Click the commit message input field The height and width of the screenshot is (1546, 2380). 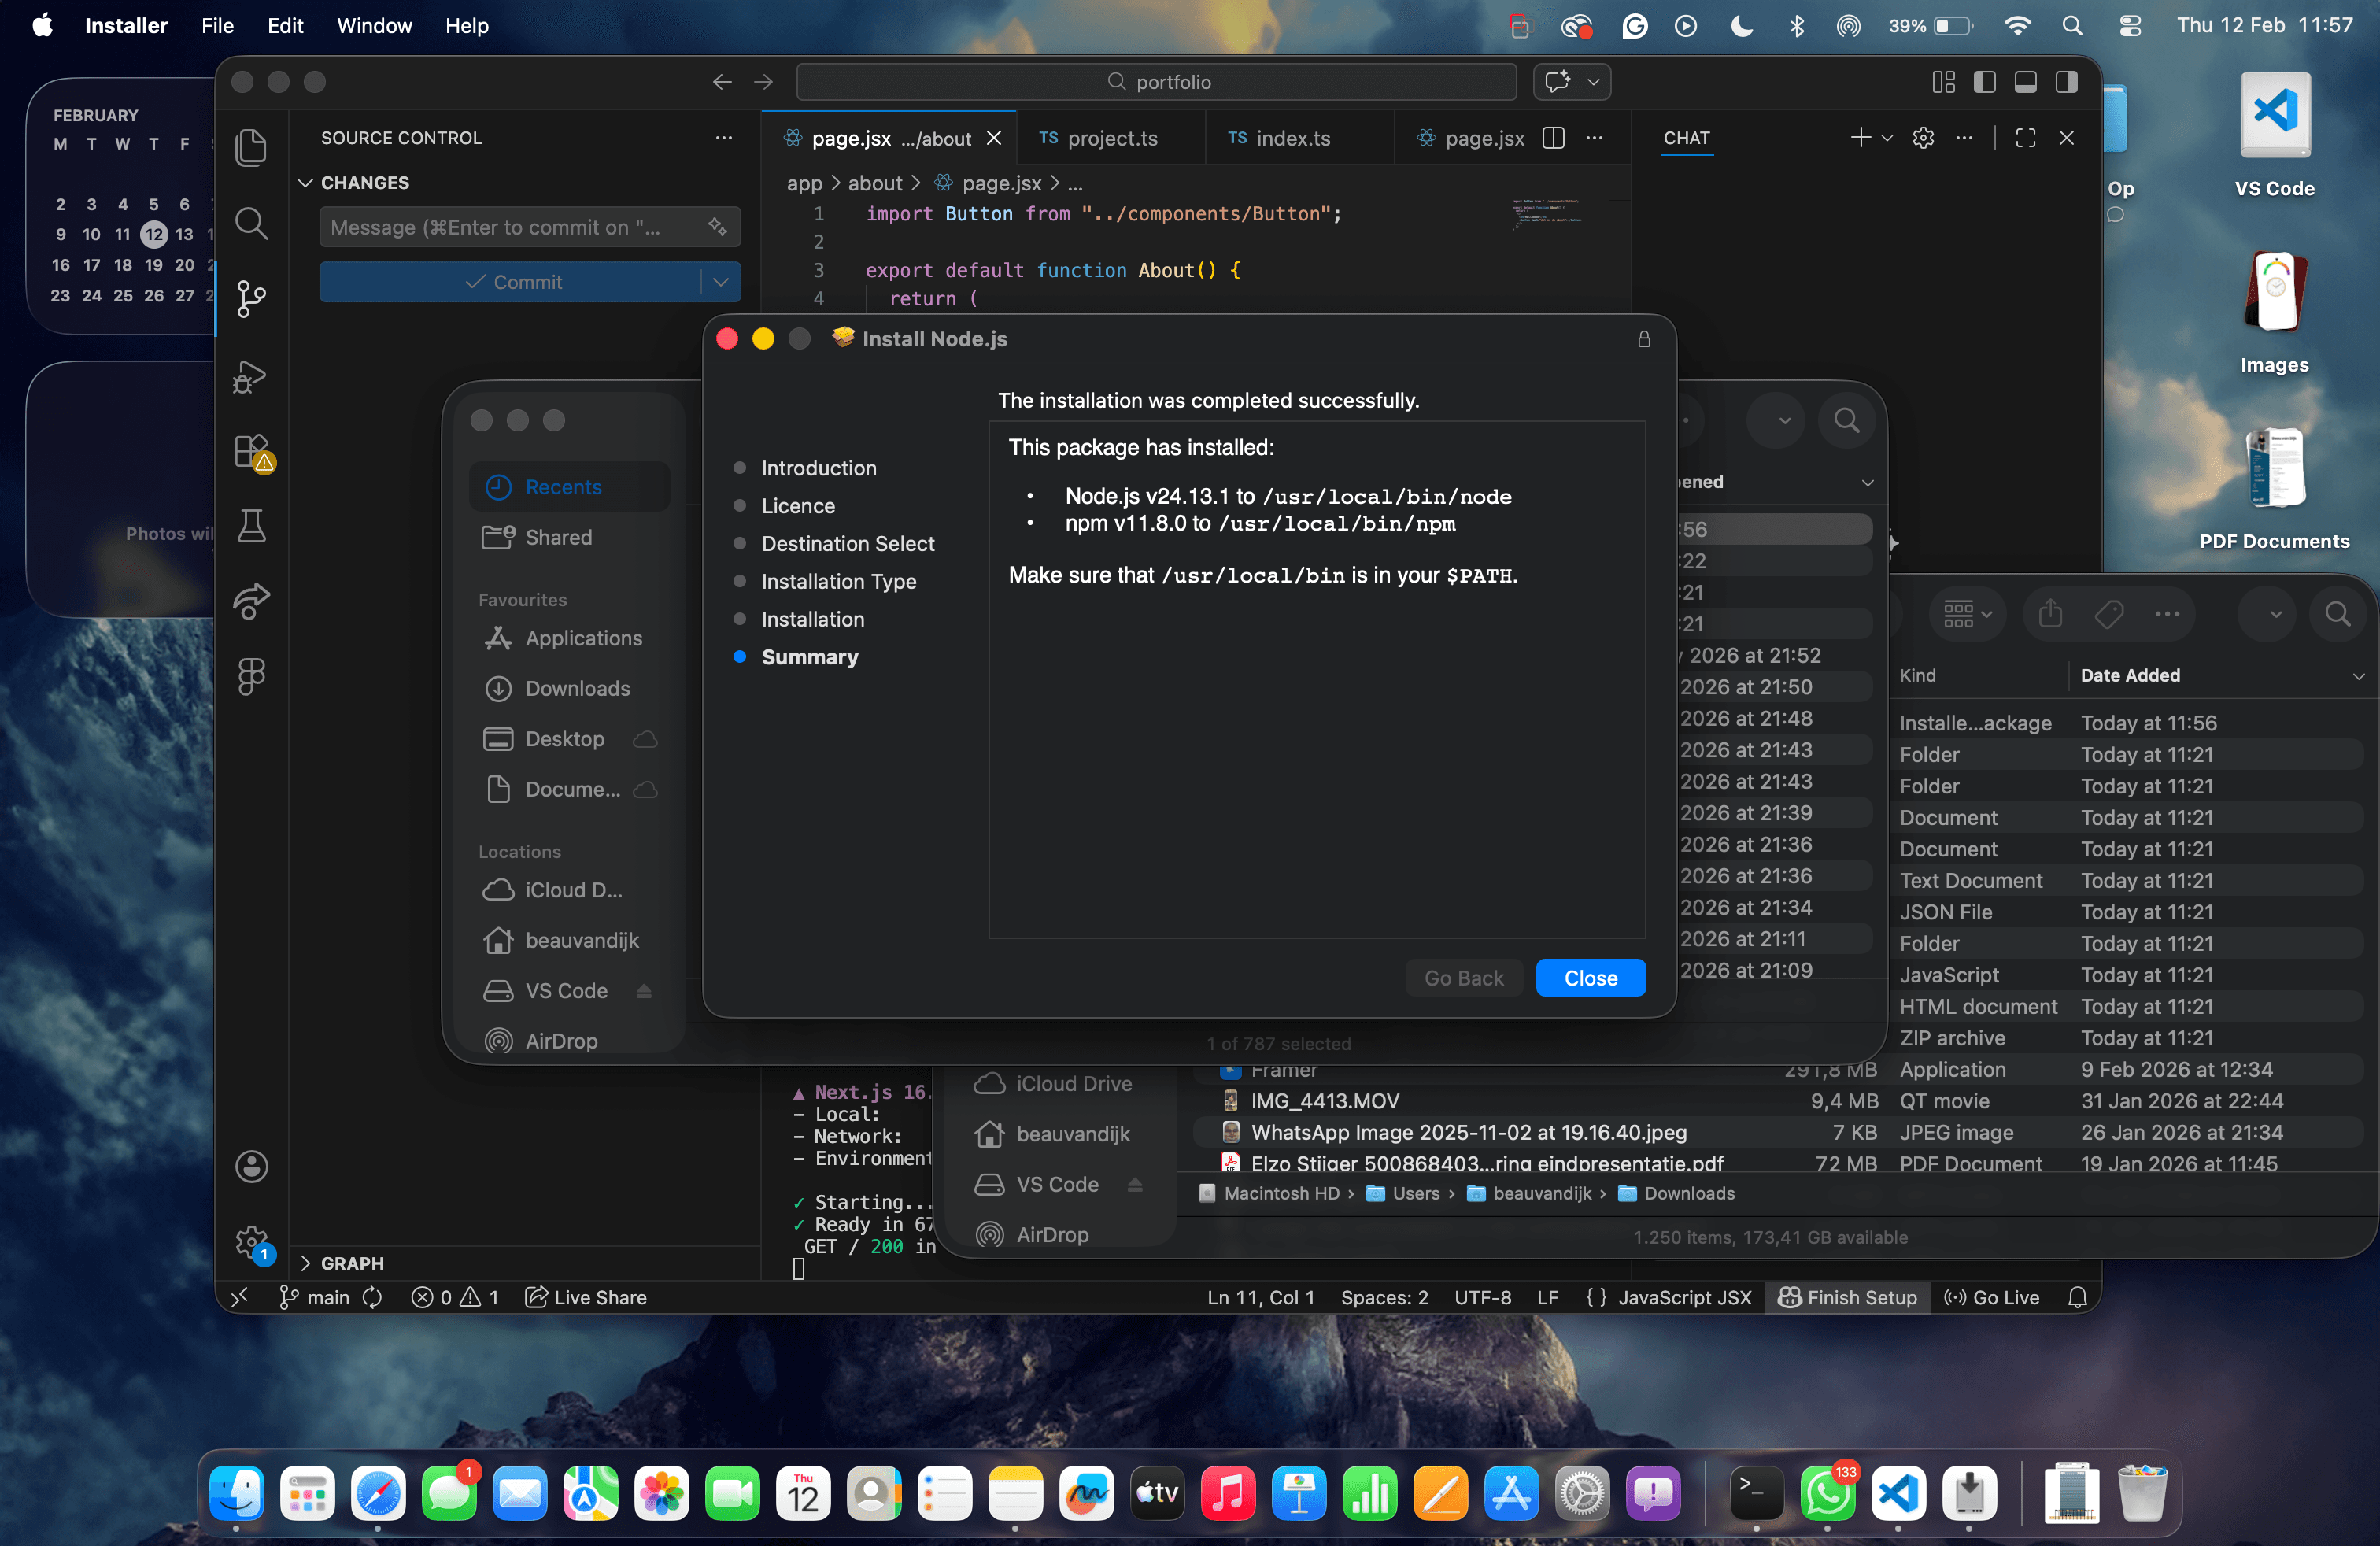point(514,227)
